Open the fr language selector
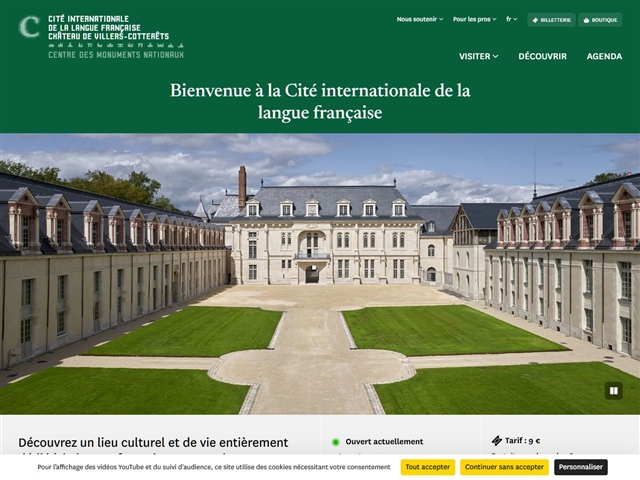This screenshot has width=640, height=480. coord(511,19)
